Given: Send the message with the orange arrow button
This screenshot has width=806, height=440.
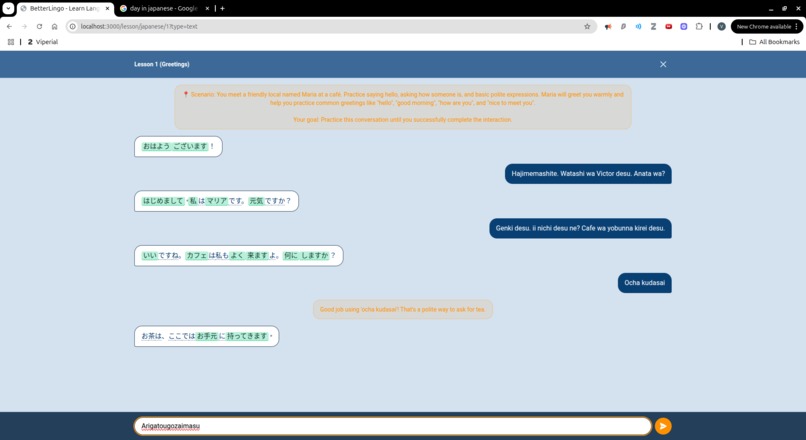Looking at the screenshot, I should (x=663, y=426).
